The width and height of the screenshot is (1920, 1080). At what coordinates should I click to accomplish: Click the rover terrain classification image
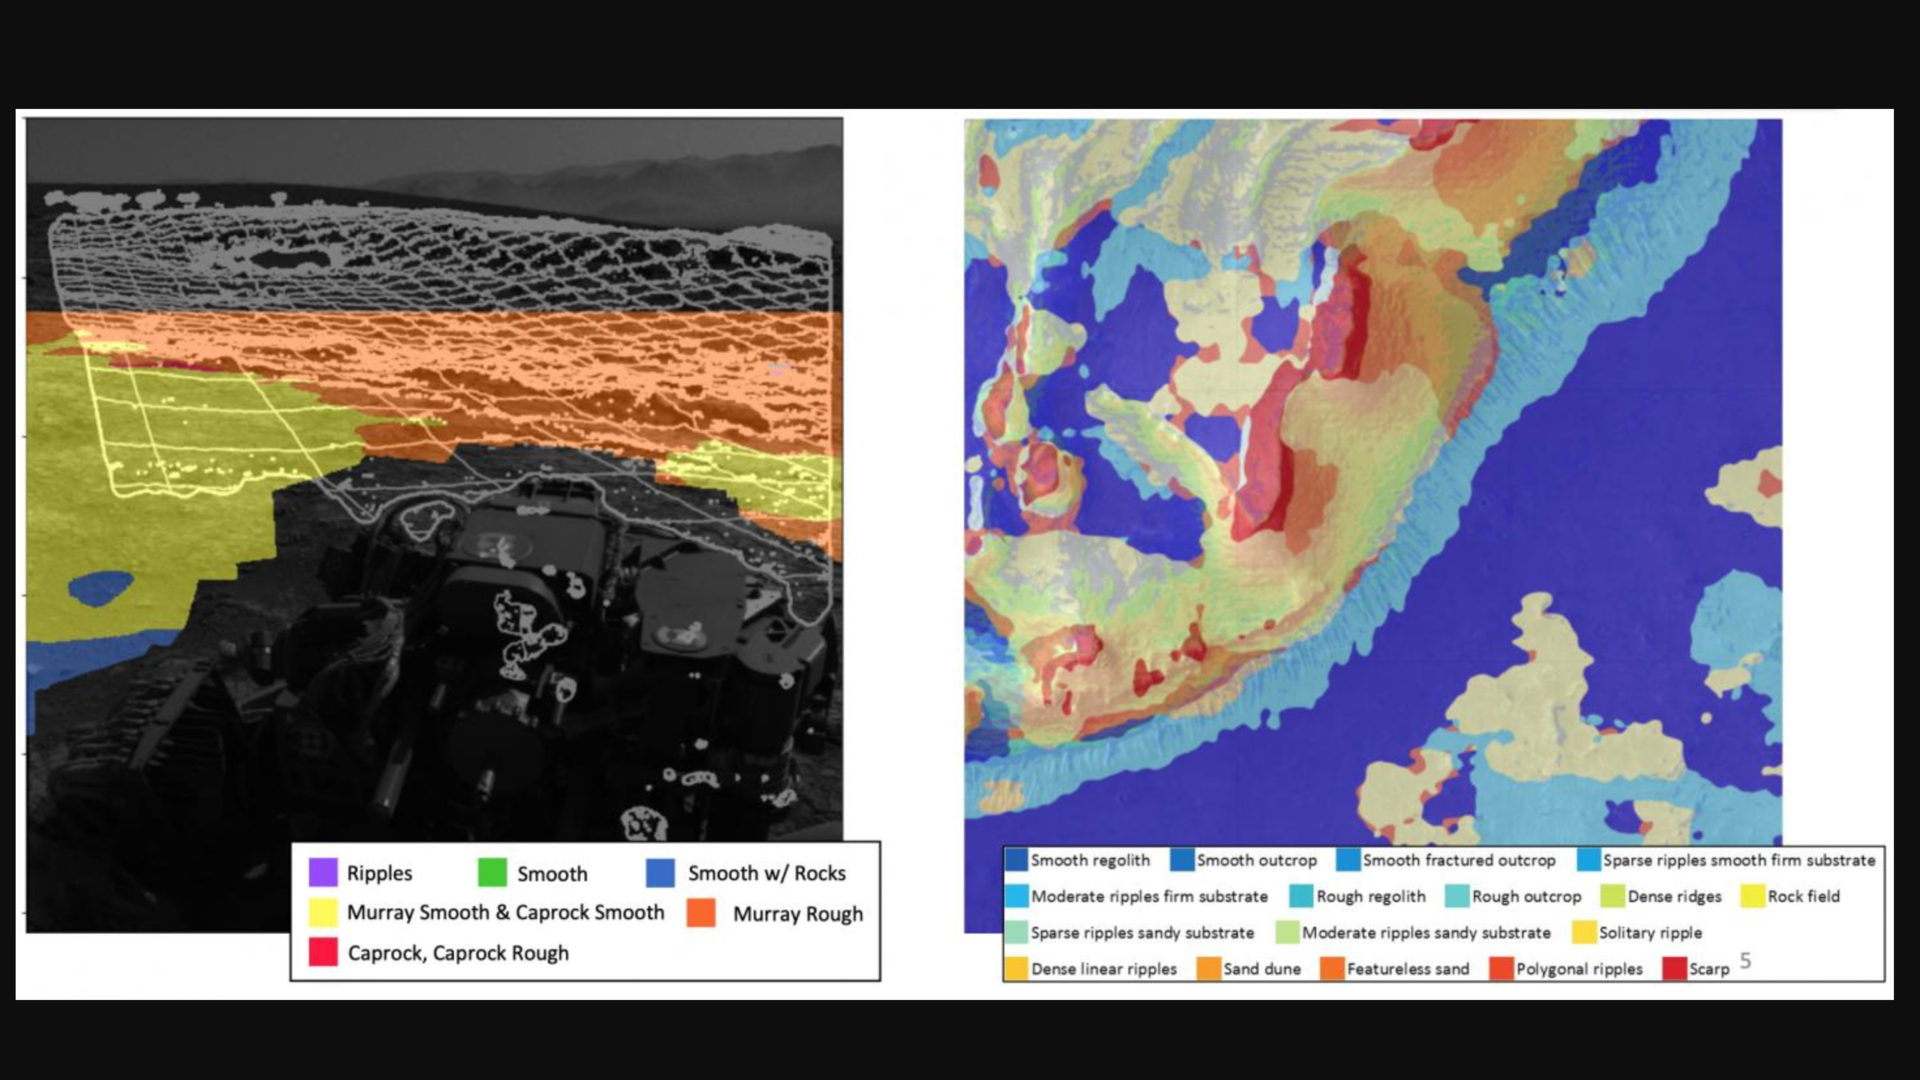point(434,525)
